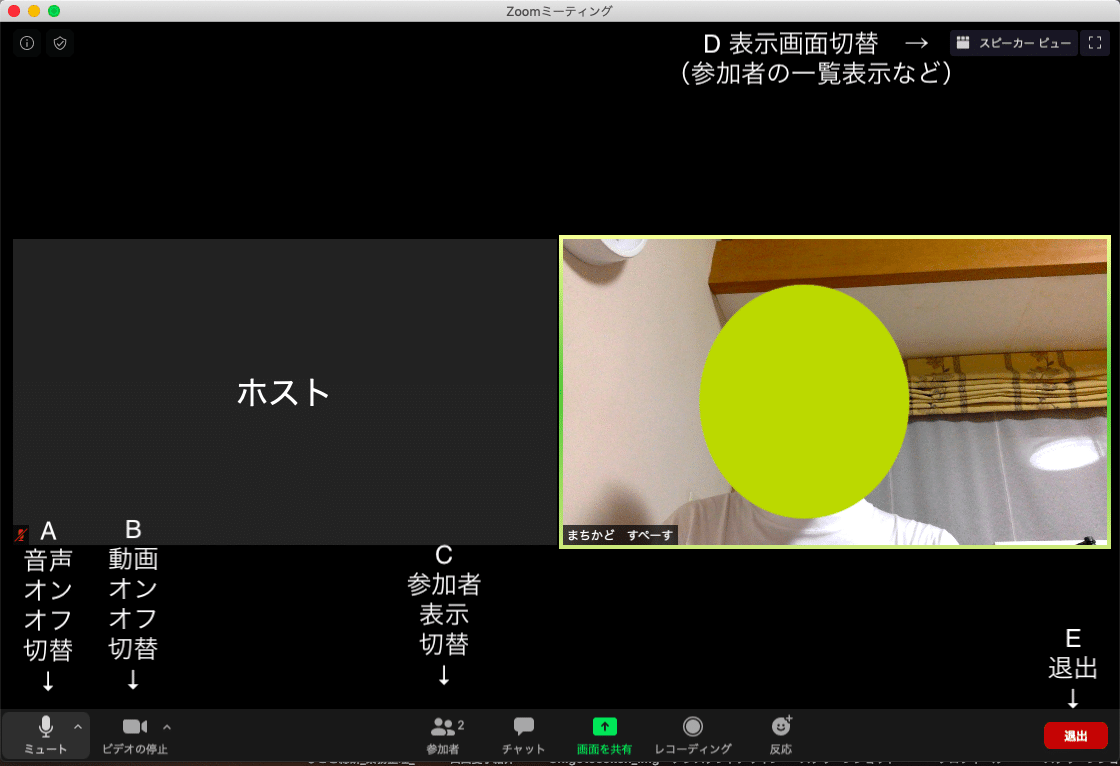Click the muted microphone indicator on the host tile
Viewport: 1120px width, 766px height.
pos(22,532)
